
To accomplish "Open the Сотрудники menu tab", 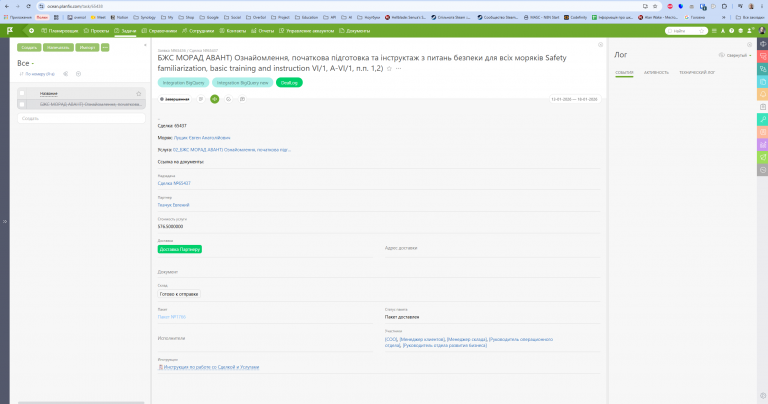I will (x=198, y=30).
